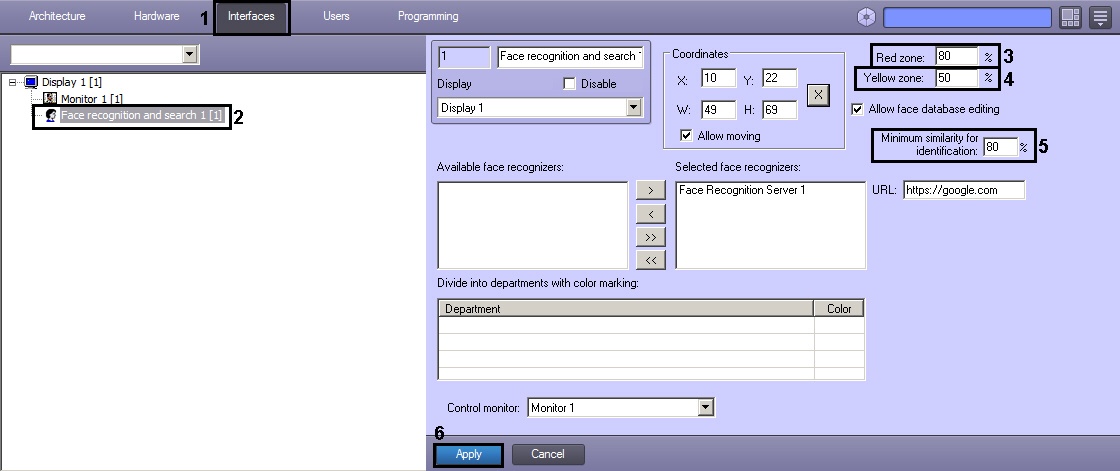Open the Programming tab

click(x=428, y=16)
